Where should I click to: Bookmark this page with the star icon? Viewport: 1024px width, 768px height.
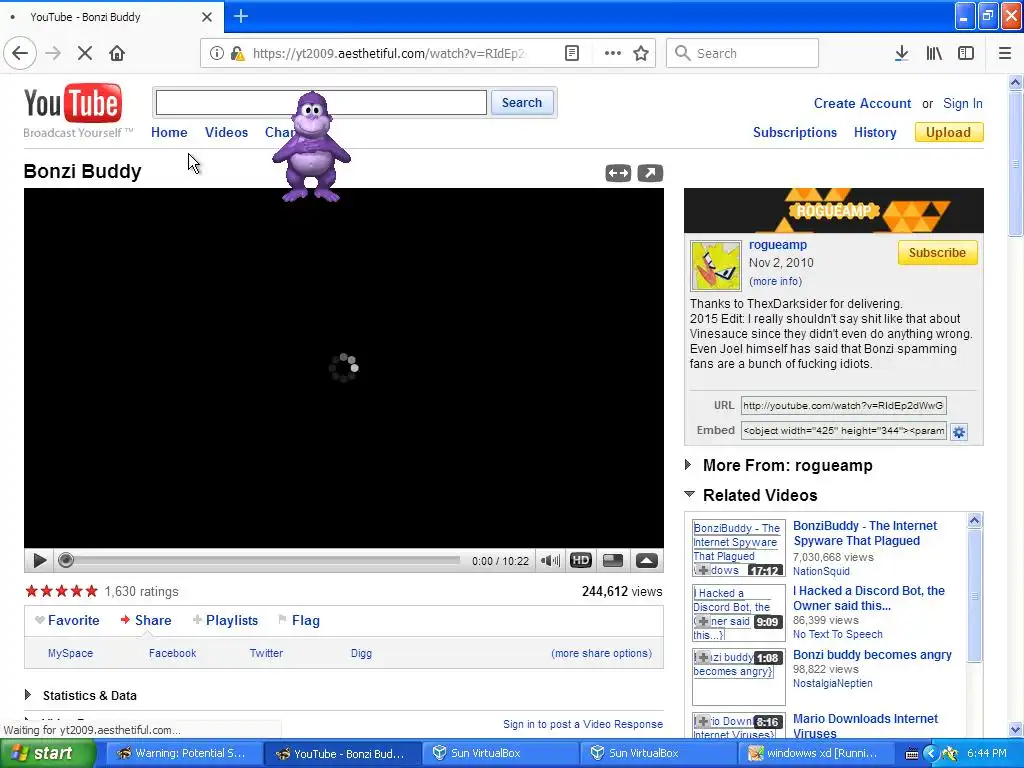(641, 53)
